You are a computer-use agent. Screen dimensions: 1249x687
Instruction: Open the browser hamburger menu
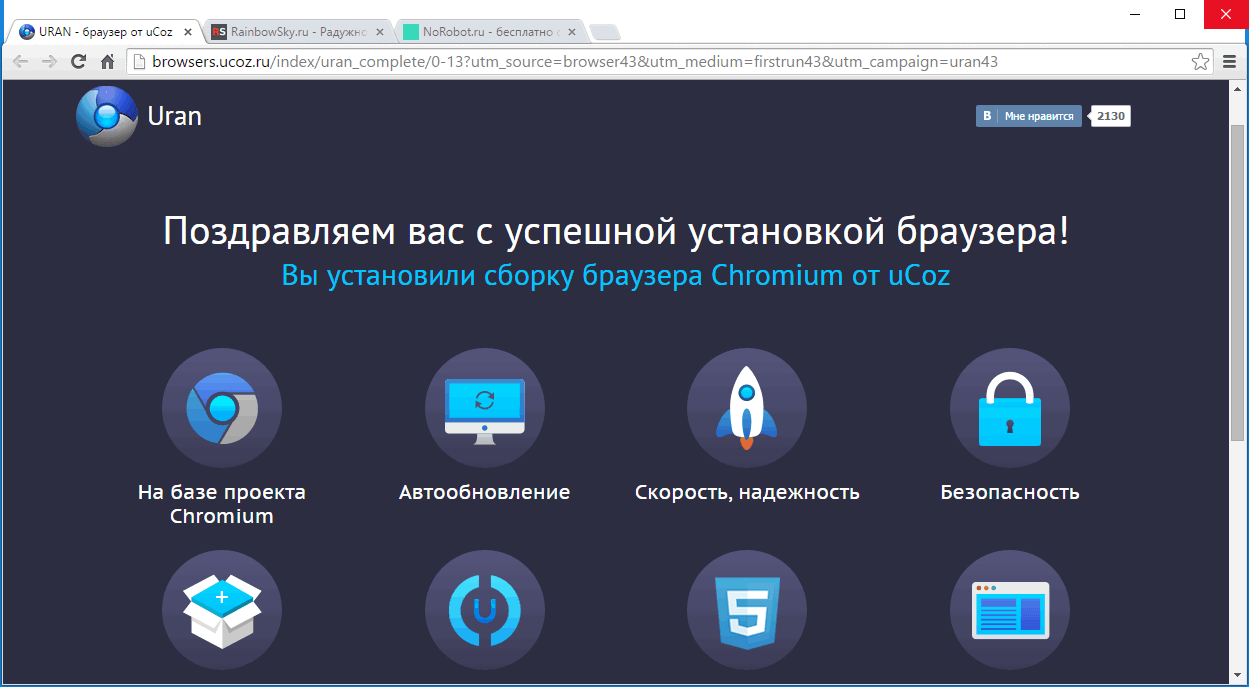1230,62
